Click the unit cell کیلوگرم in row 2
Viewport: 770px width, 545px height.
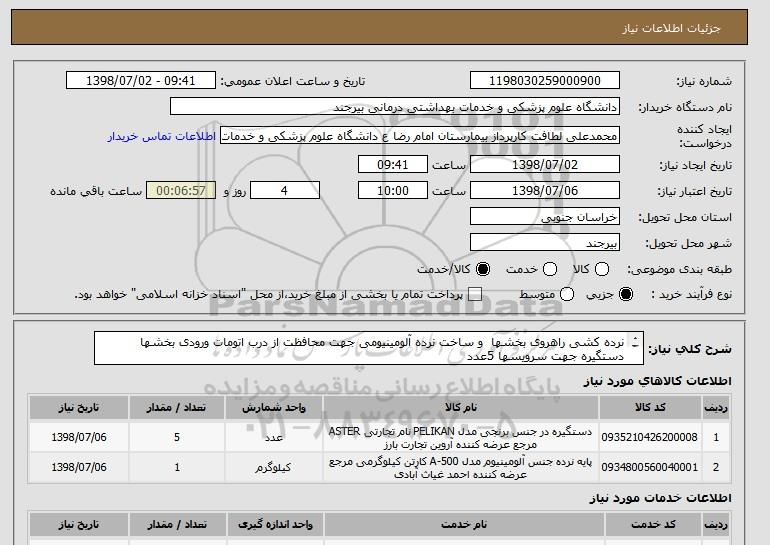pyautogui.click(x=274, y=467)
